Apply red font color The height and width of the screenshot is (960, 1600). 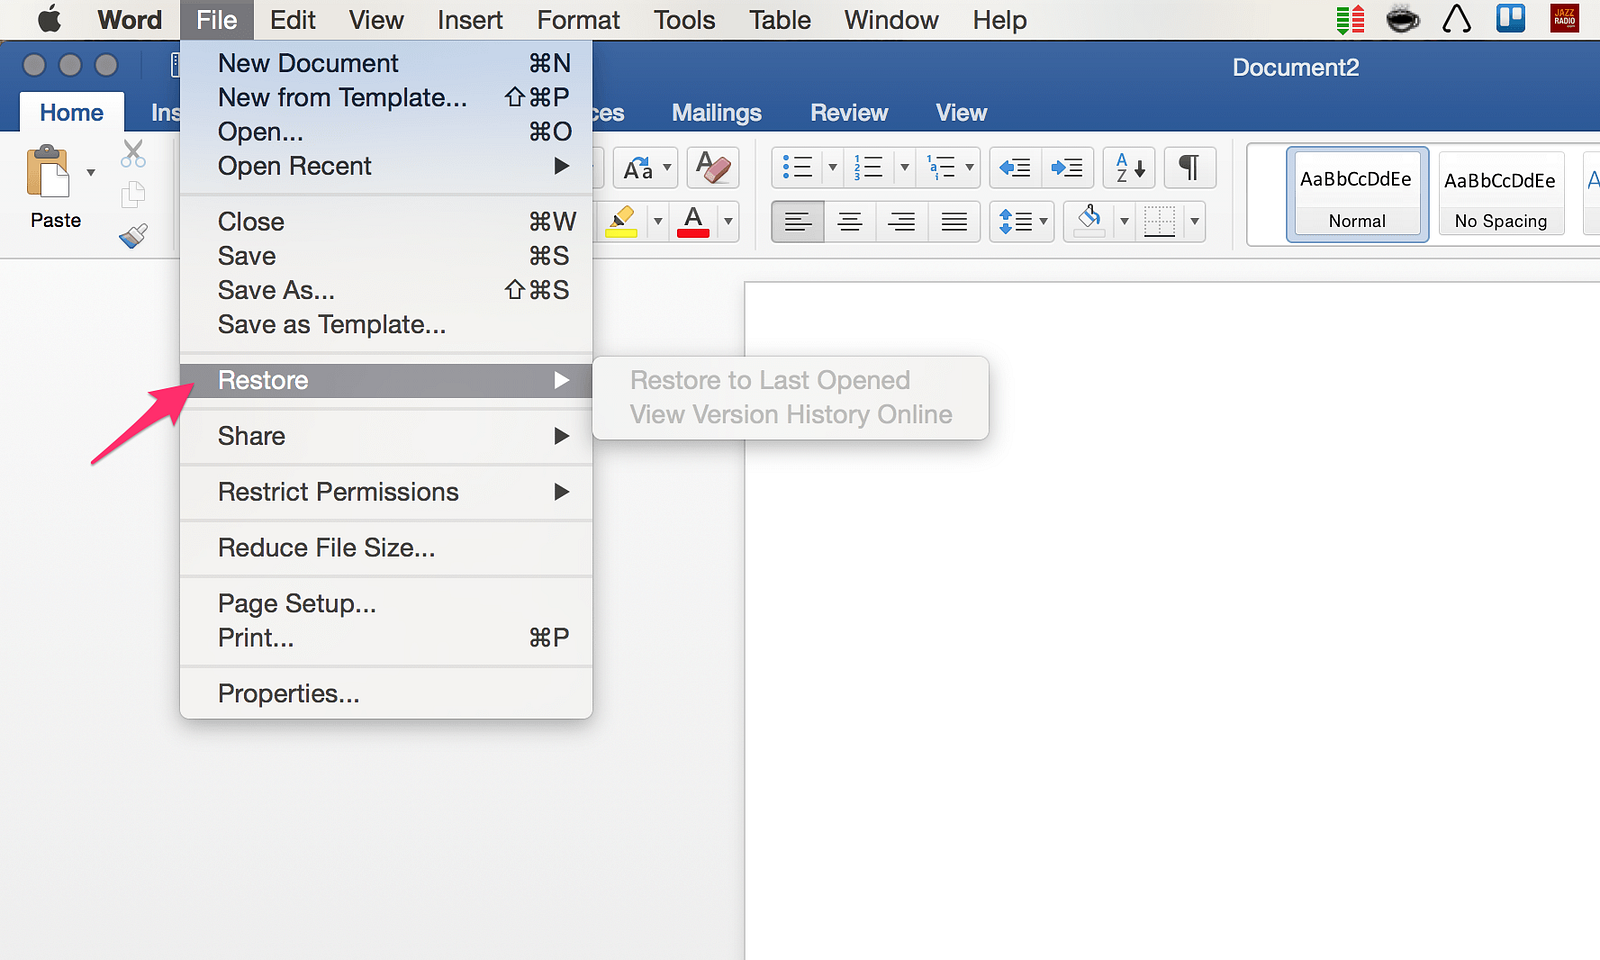[693, 221]
